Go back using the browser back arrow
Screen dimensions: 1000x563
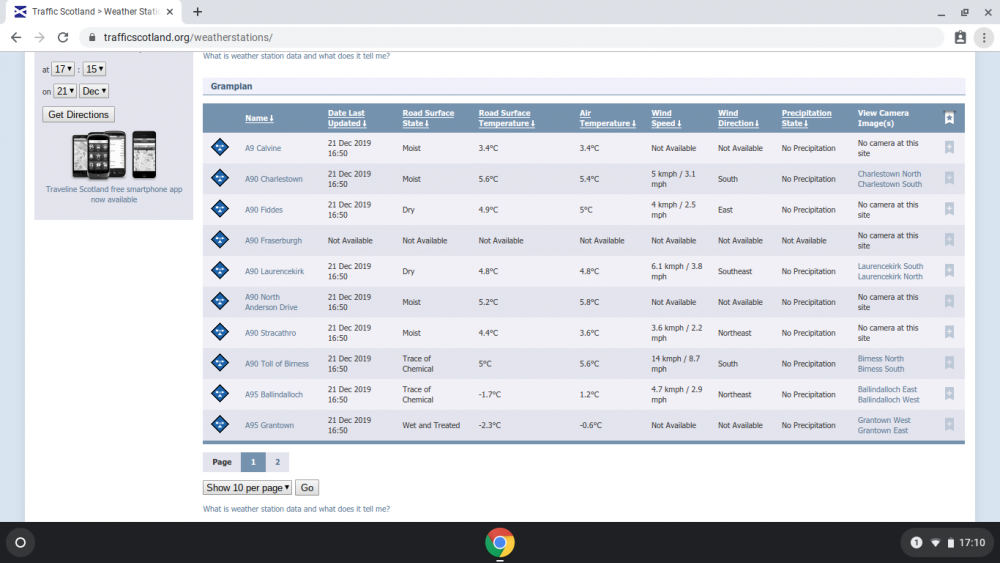tap(16, 38)
